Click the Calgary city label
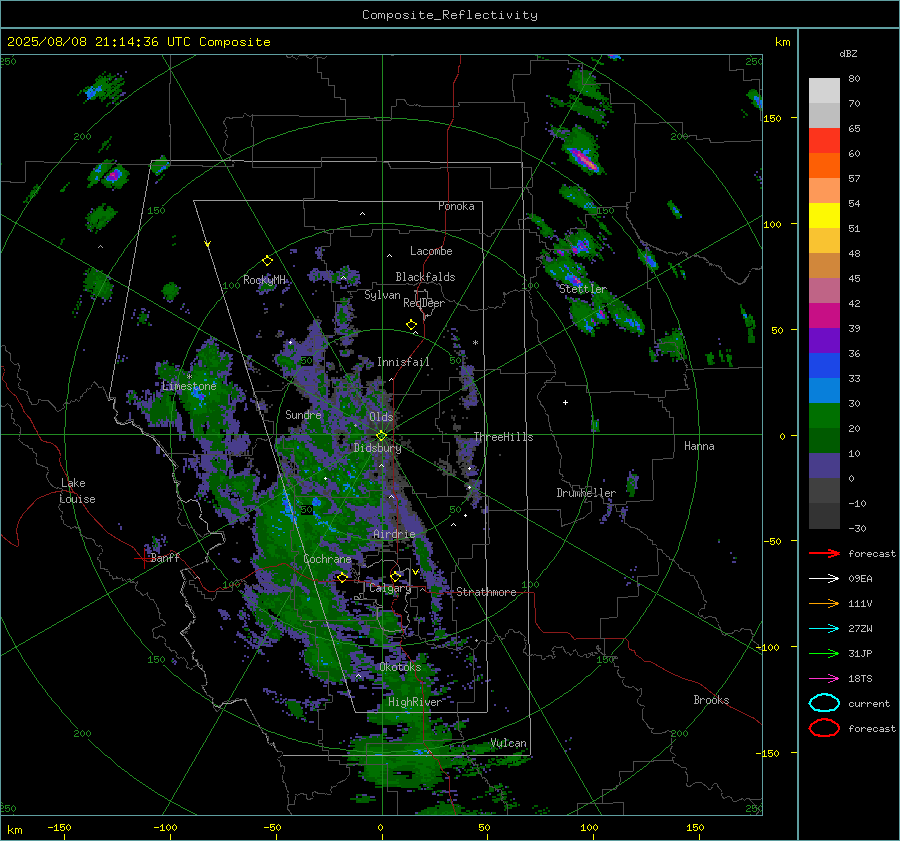 [x=390, y=588]
